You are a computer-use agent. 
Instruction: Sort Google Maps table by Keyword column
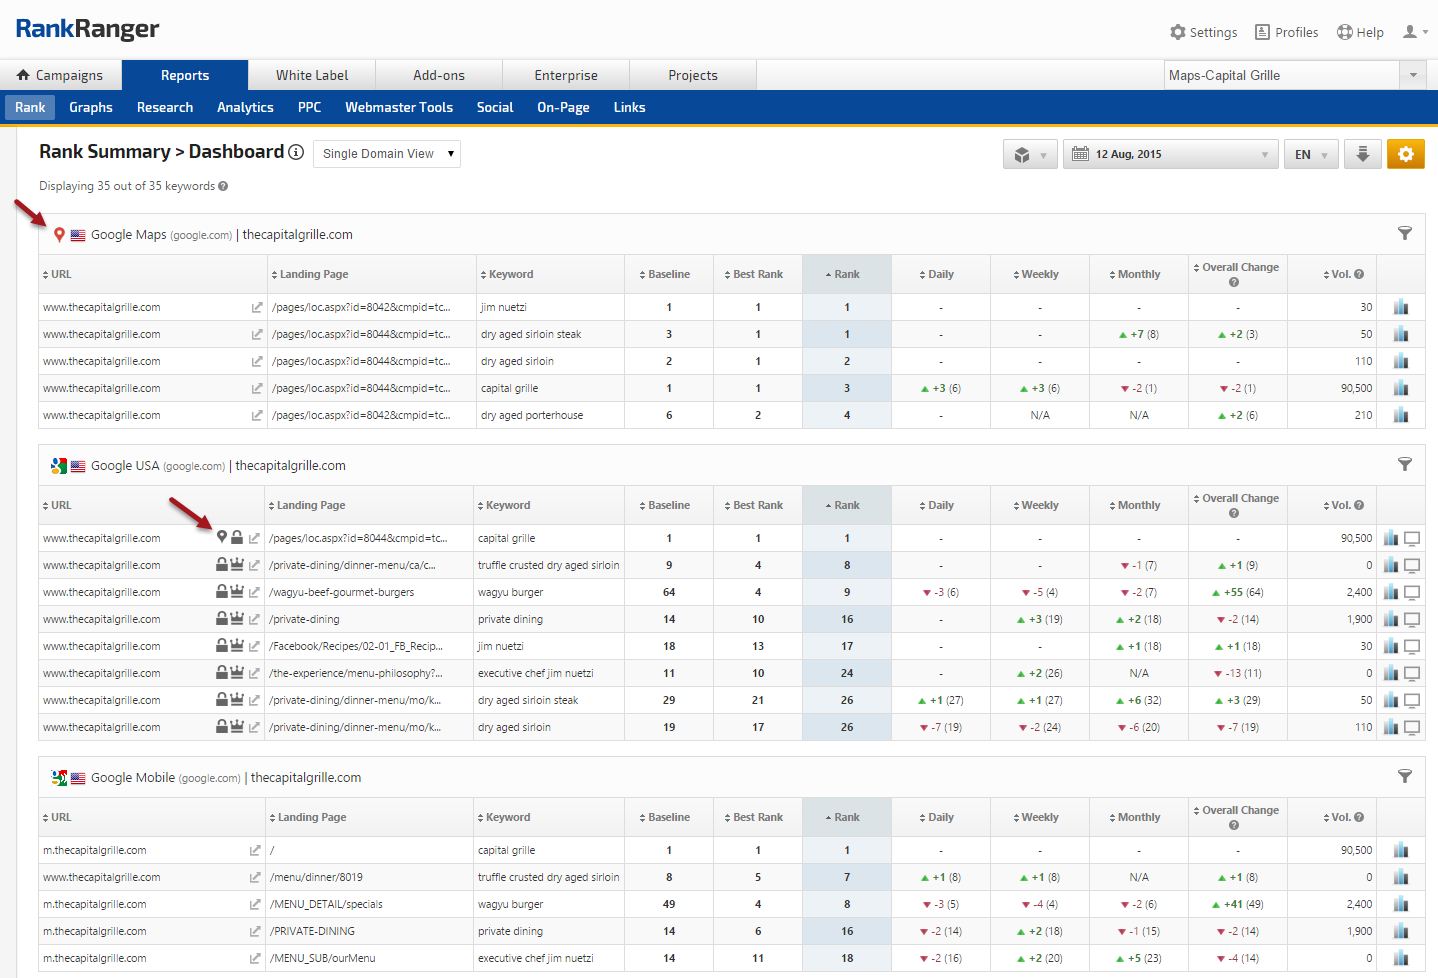pos(511,274)
